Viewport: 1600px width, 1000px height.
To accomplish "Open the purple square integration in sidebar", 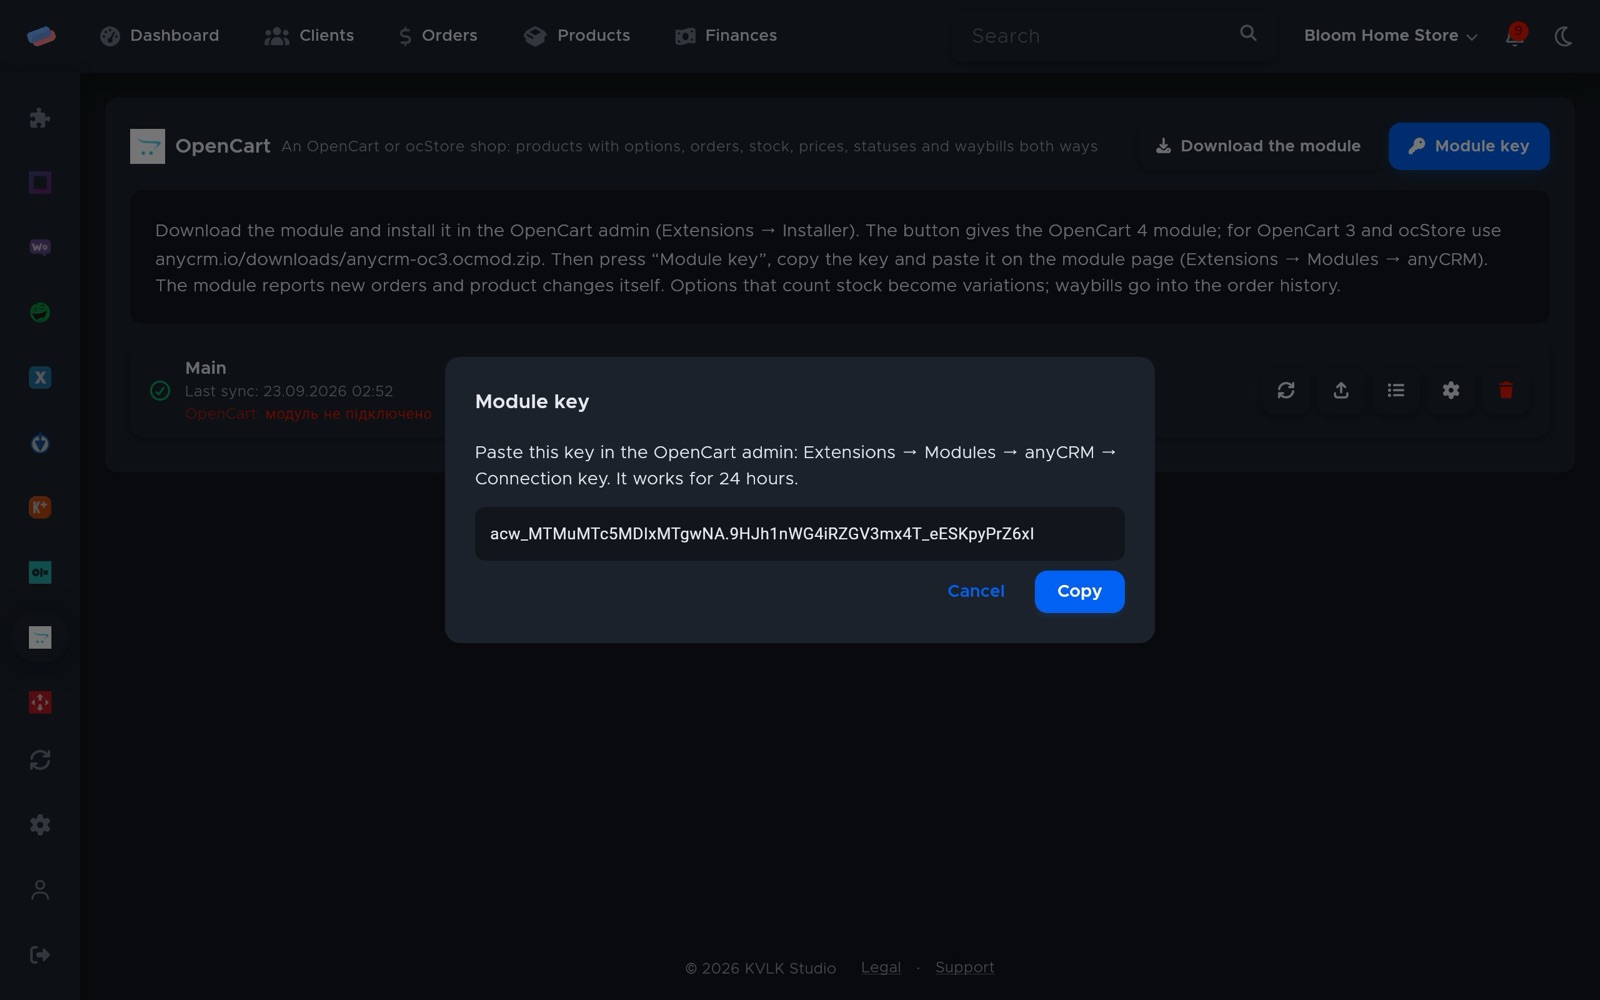I will [x=40, y=182].
